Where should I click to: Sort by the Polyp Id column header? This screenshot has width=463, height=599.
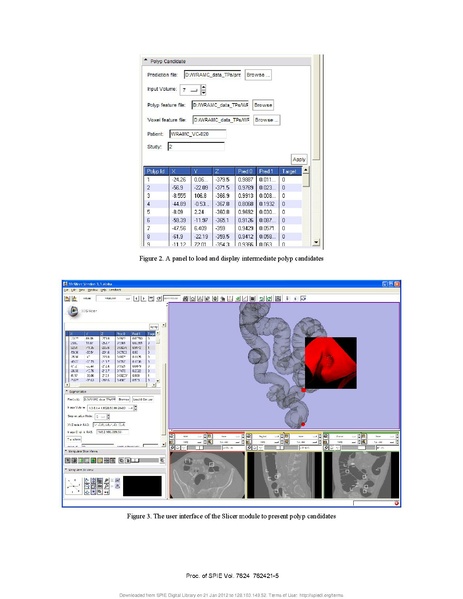(156, 171)
